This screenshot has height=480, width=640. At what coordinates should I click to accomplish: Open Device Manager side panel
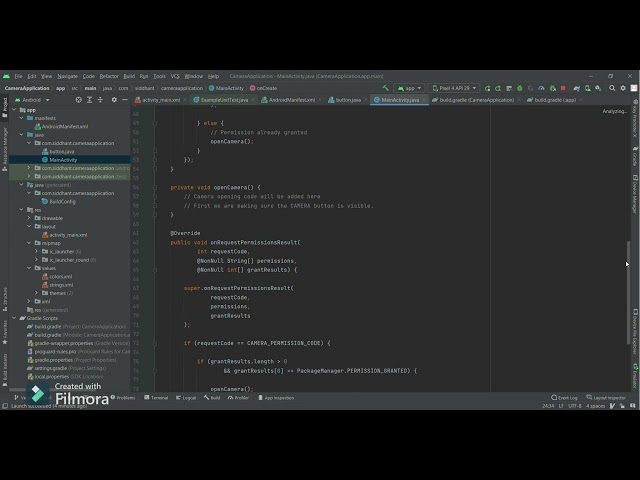pos(636,194)
